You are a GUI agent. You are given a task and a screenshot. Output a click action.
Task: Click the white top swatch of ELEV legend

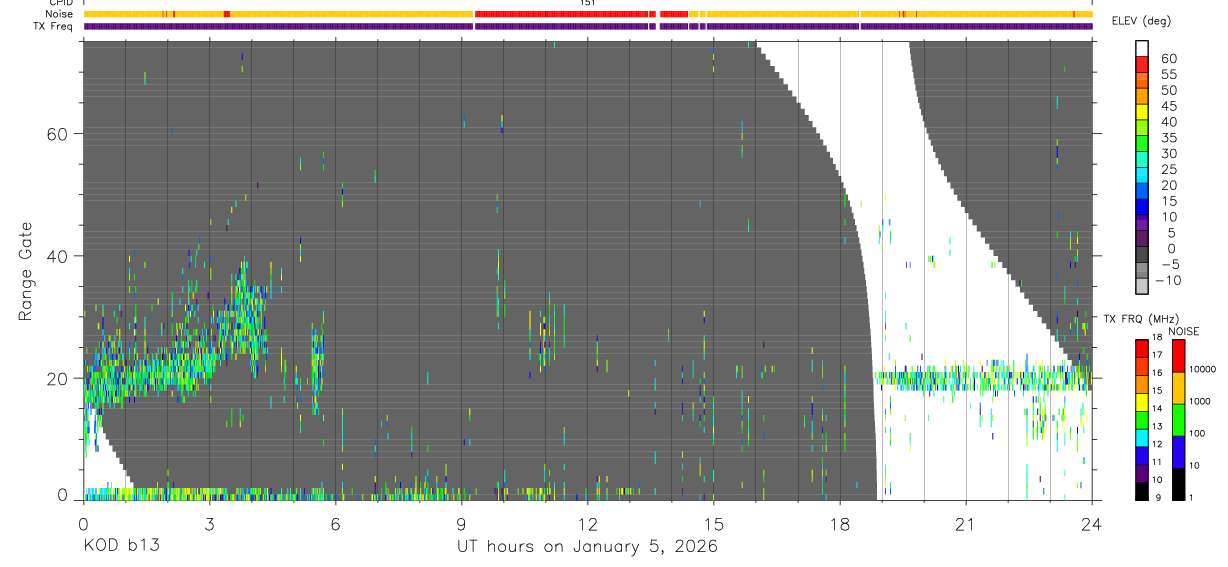[1143, 49]
